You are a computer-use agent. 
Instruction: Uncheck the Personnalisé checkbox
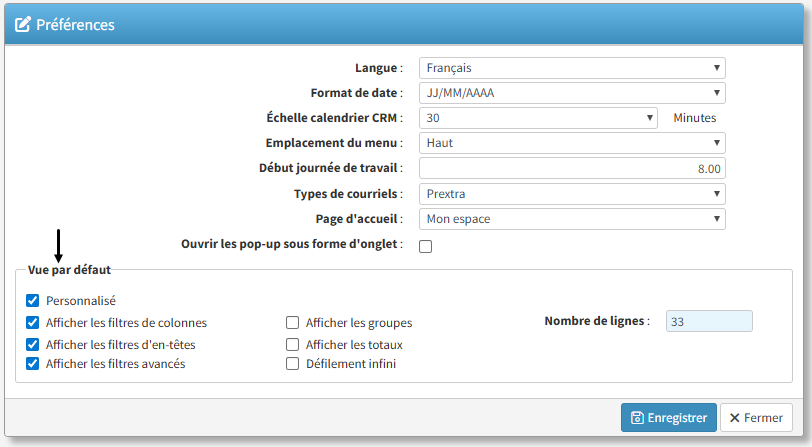coord(33,300)
